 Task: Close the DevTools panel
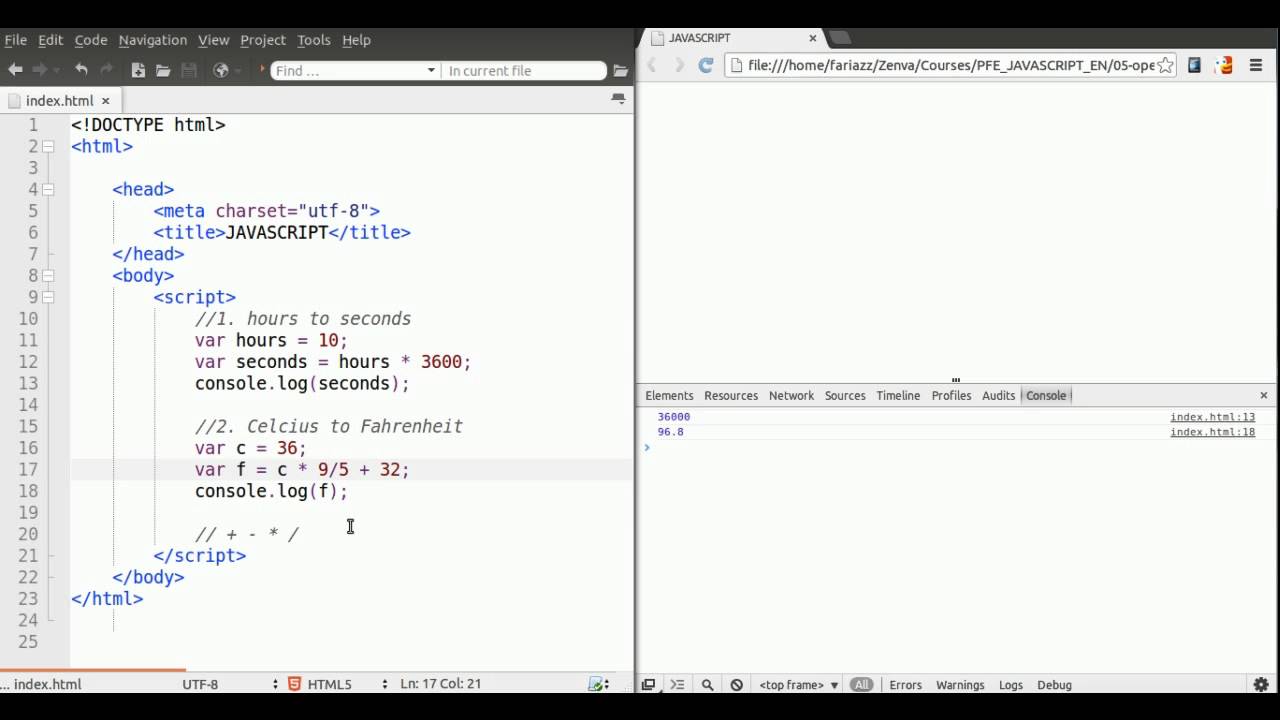[x=1263, y=396]
